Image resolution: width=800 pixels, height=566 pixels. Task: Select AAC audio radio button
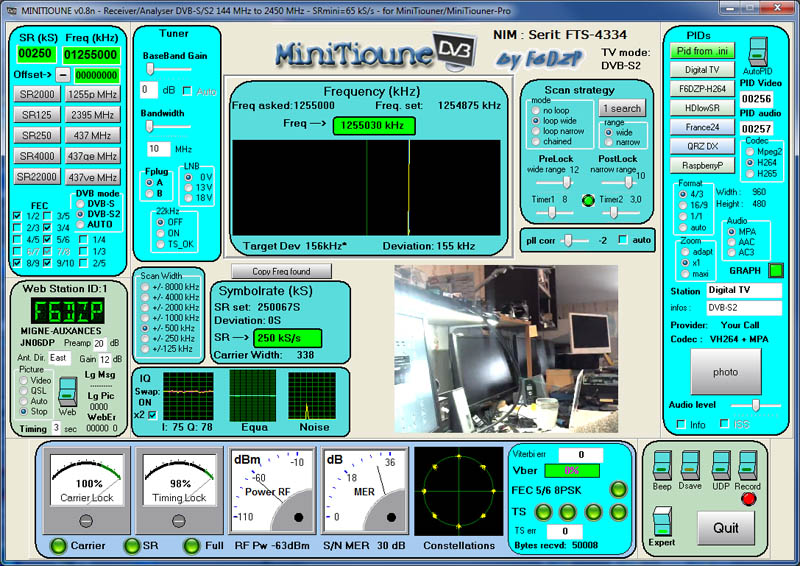click(x=732, y=242)
